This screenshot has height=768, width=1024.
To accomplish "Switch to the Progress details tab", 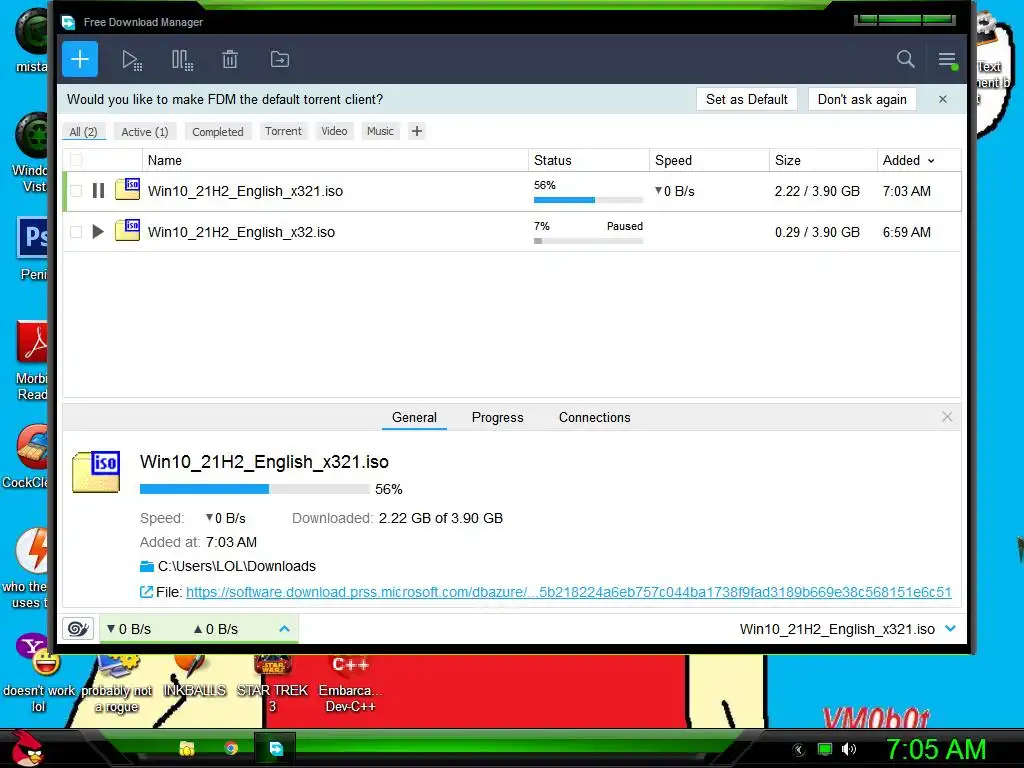I will pos(498,417).
